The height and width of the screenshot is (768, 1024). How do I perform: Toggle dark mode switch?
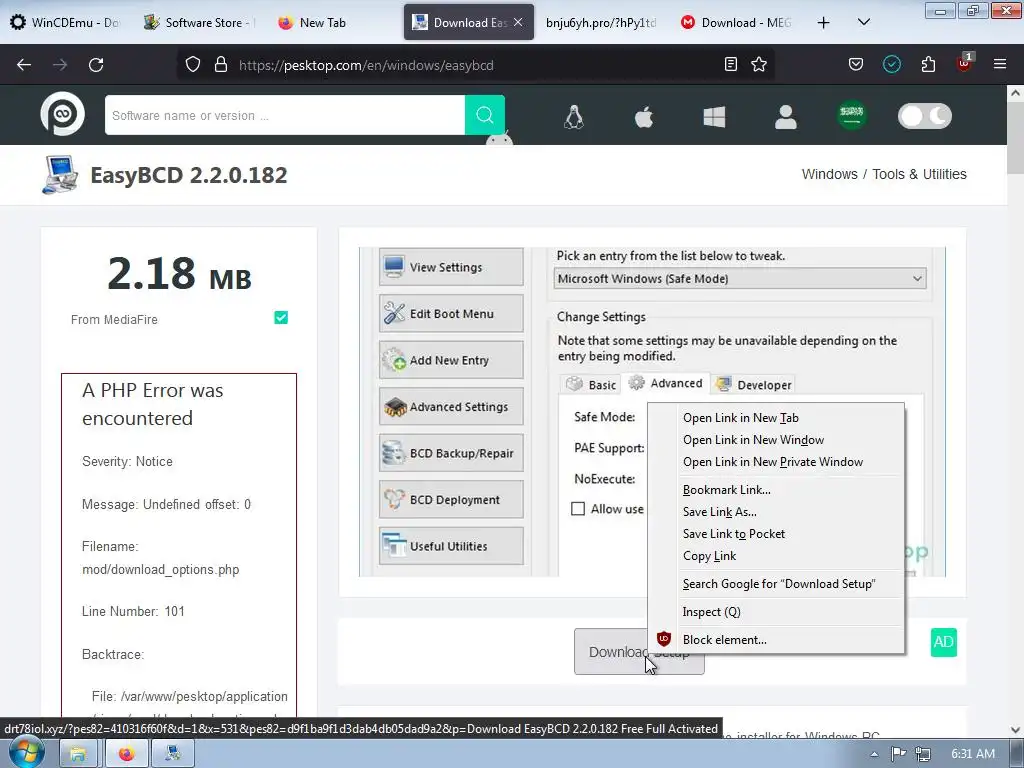point(925,116)
